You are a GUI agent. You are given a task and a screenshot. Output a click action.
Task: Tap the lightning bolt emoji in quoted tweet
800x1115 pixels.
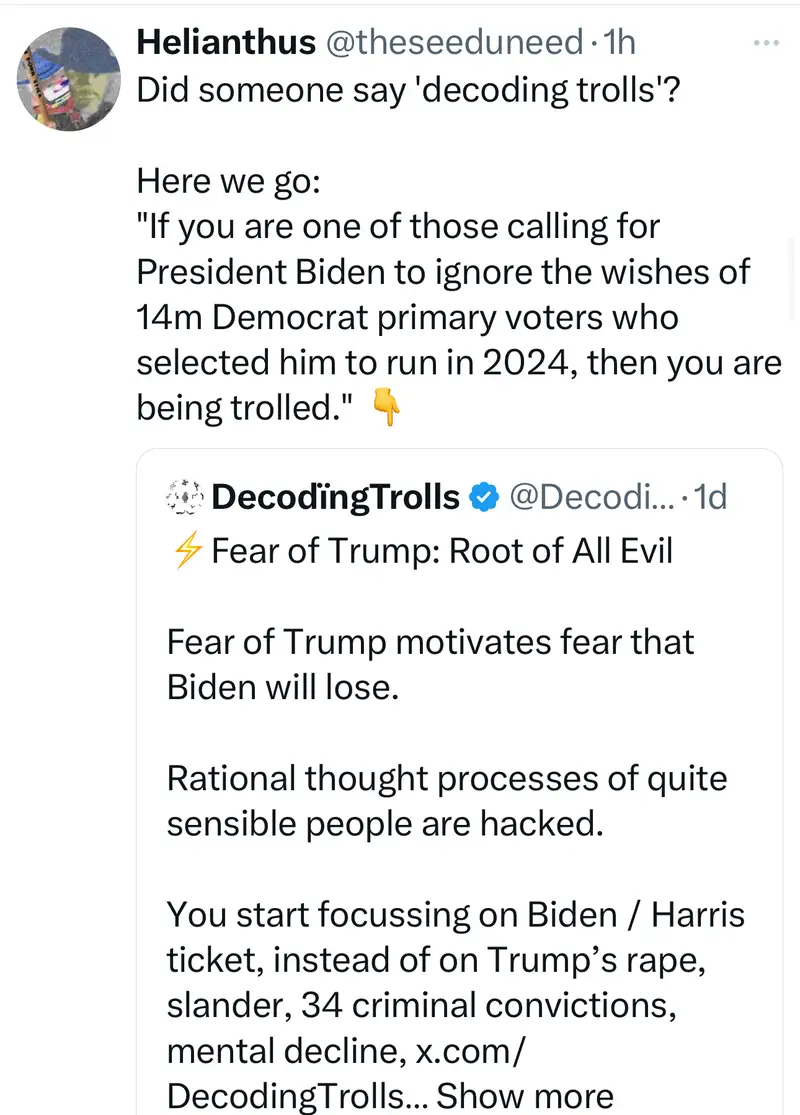tap(186, 551)
